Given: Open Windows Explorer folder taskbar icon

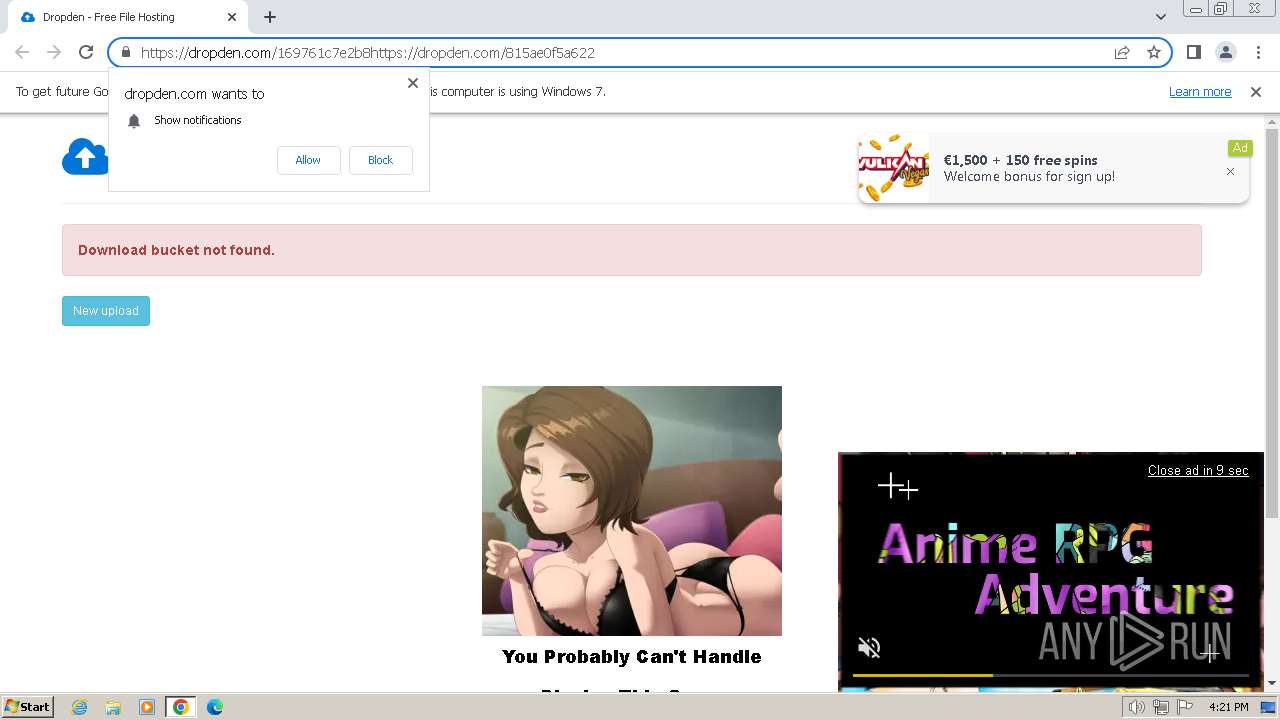Looking at the screenshot, I should [113, 707].
